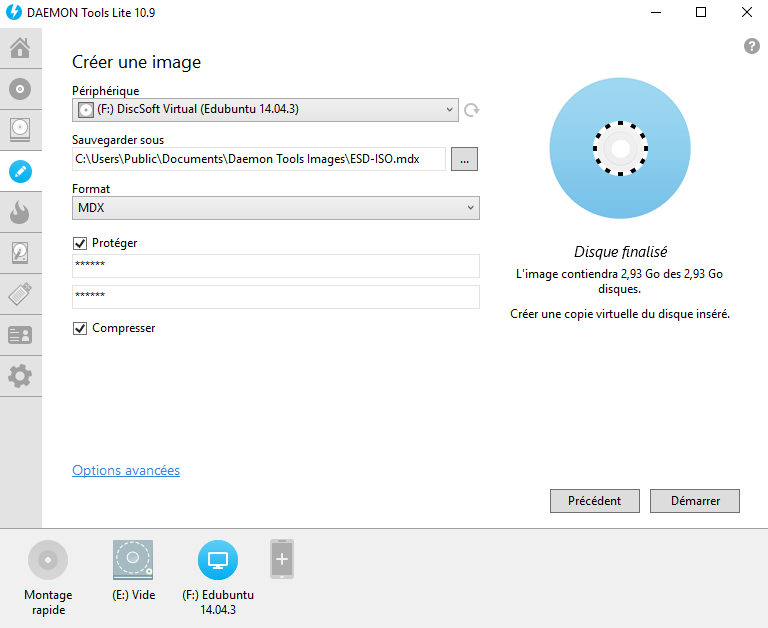
Task: Toggle the Compresser checkbox
Action: click(x=80, y=328)
